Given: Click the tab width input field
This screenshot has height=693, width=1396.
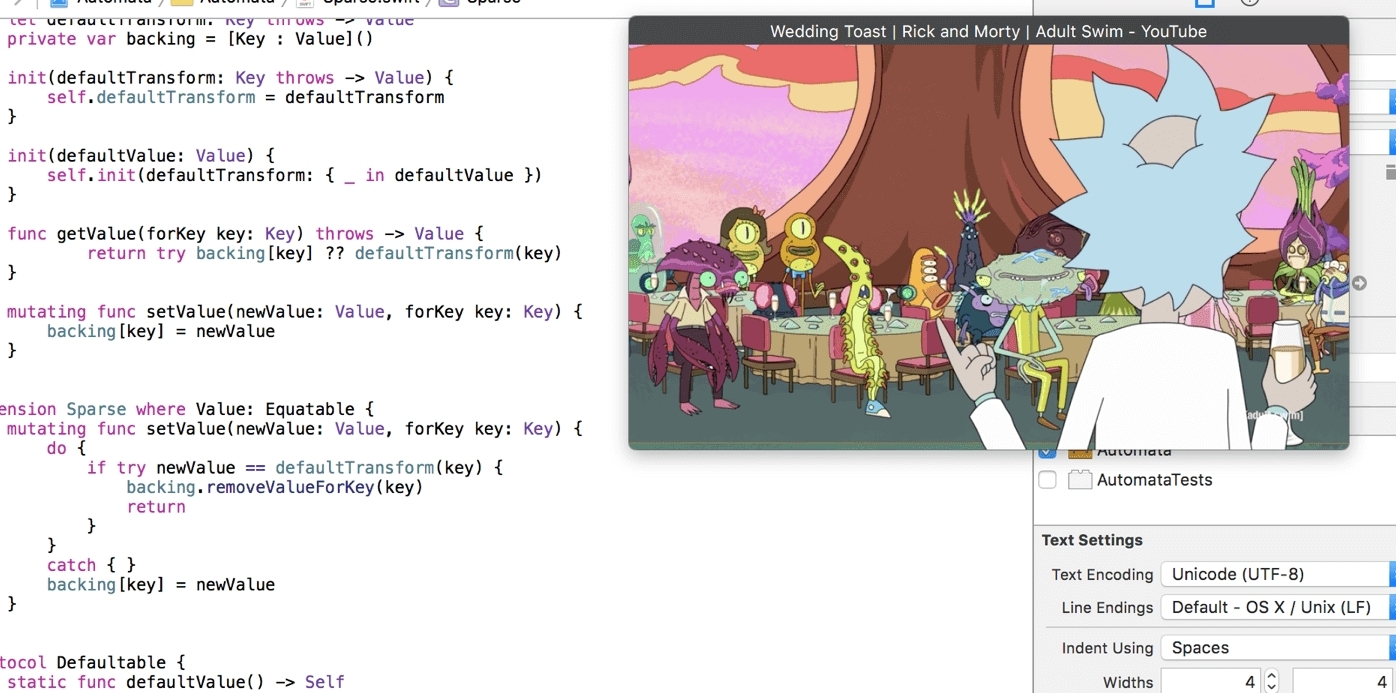Looking at the screenshot, I should (1211, 682).
